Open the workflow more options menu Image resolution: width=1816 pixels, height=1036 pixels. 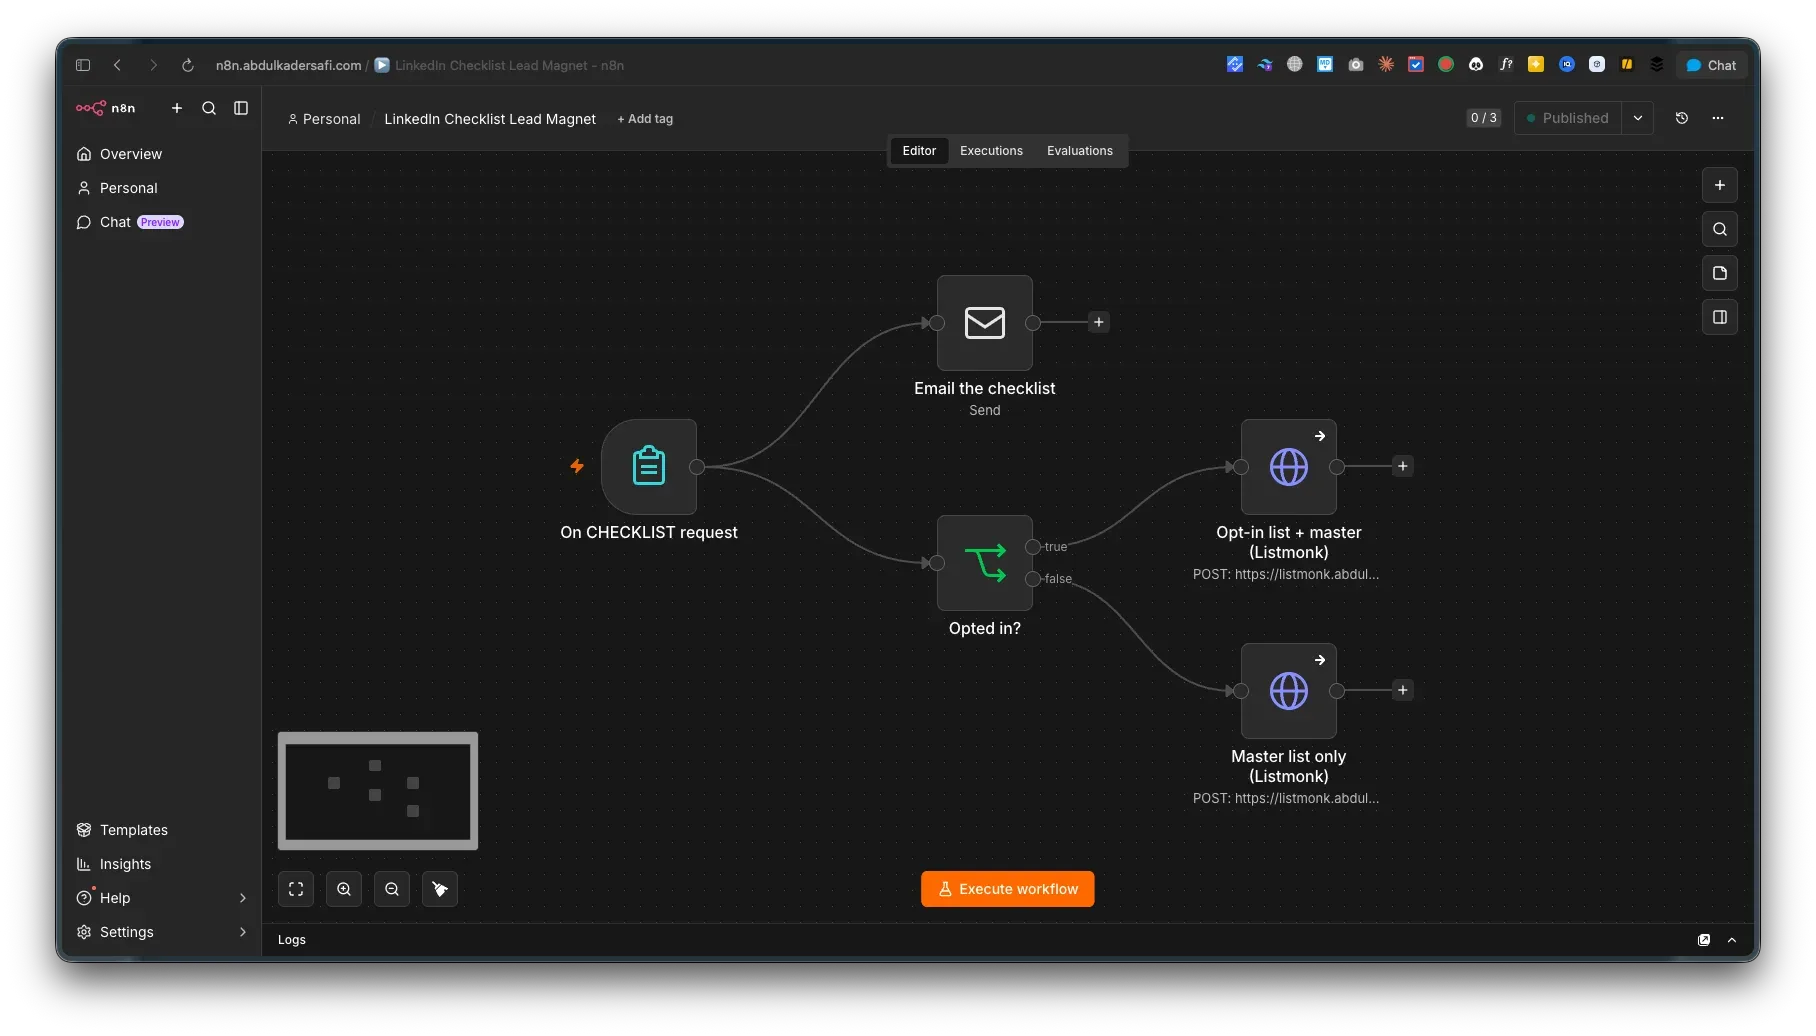point(1718,118)
